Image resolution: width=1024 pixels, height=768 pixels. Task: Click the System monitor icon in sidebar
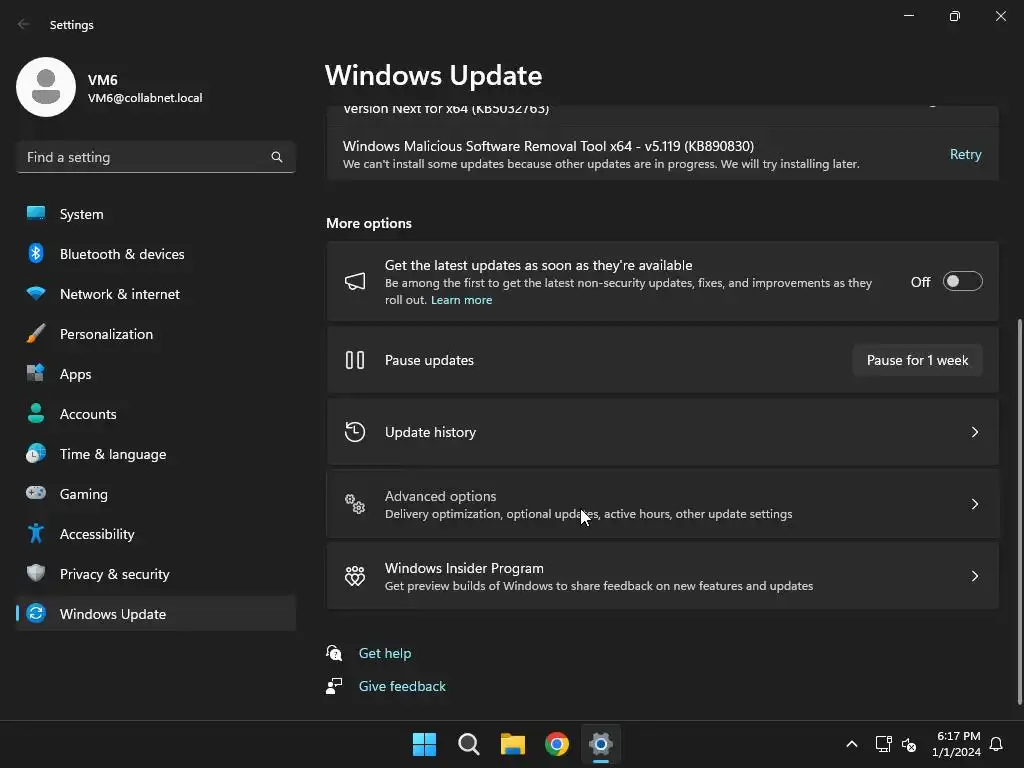click(x=36, y=214)
